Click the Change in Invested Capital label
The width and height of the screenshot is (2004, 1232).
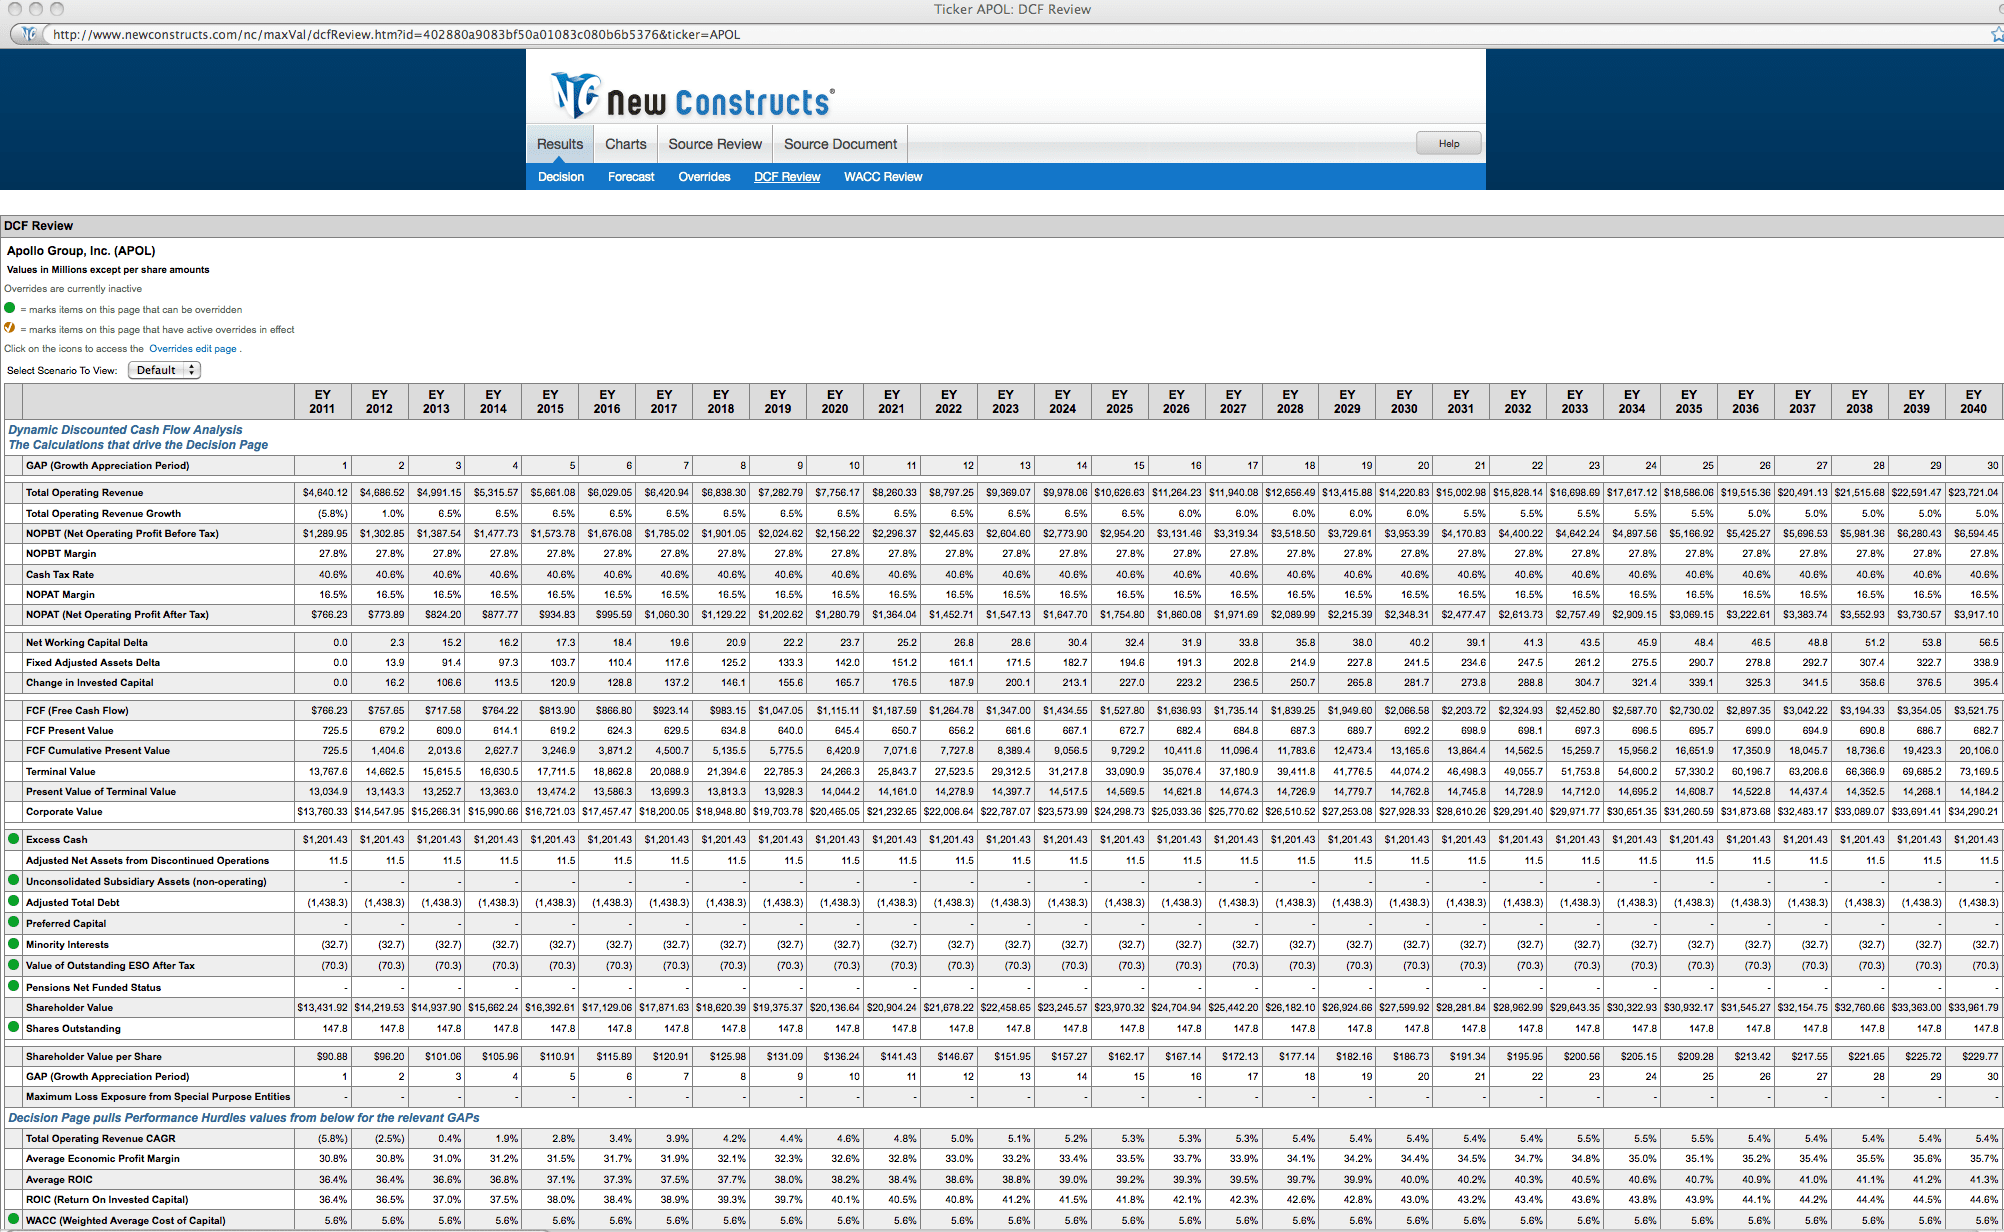click(89, 682)
